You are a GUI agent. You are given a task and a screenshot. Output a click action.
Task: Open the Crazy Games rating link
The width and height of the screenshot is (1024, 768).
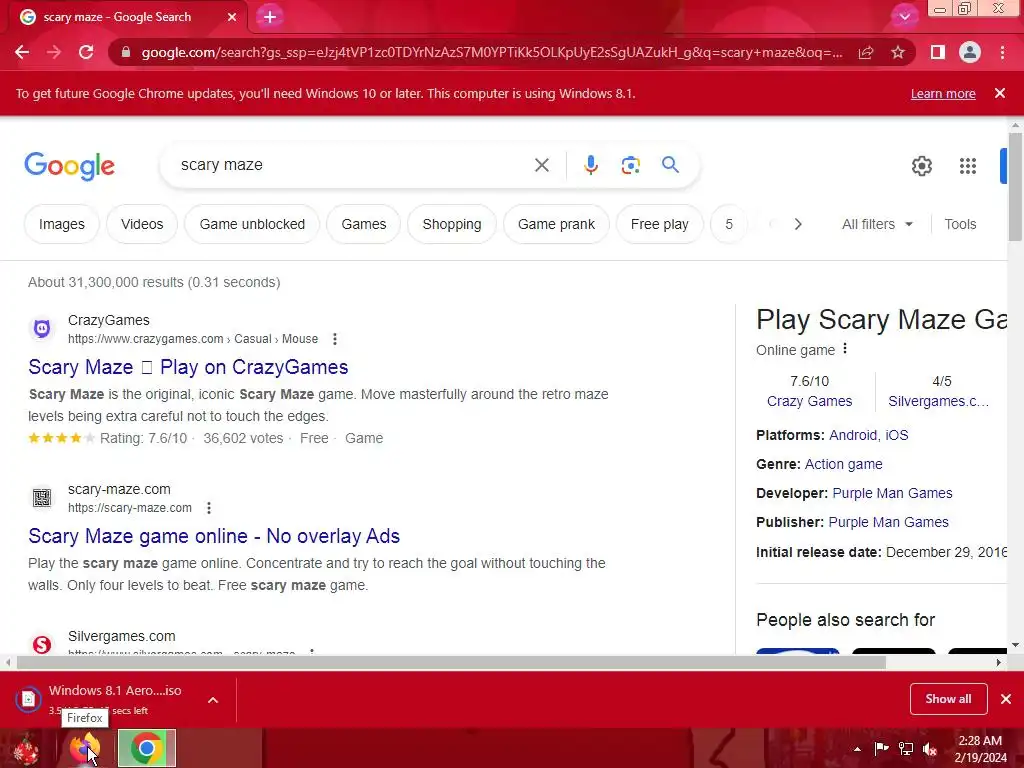(x=809, y=401)
